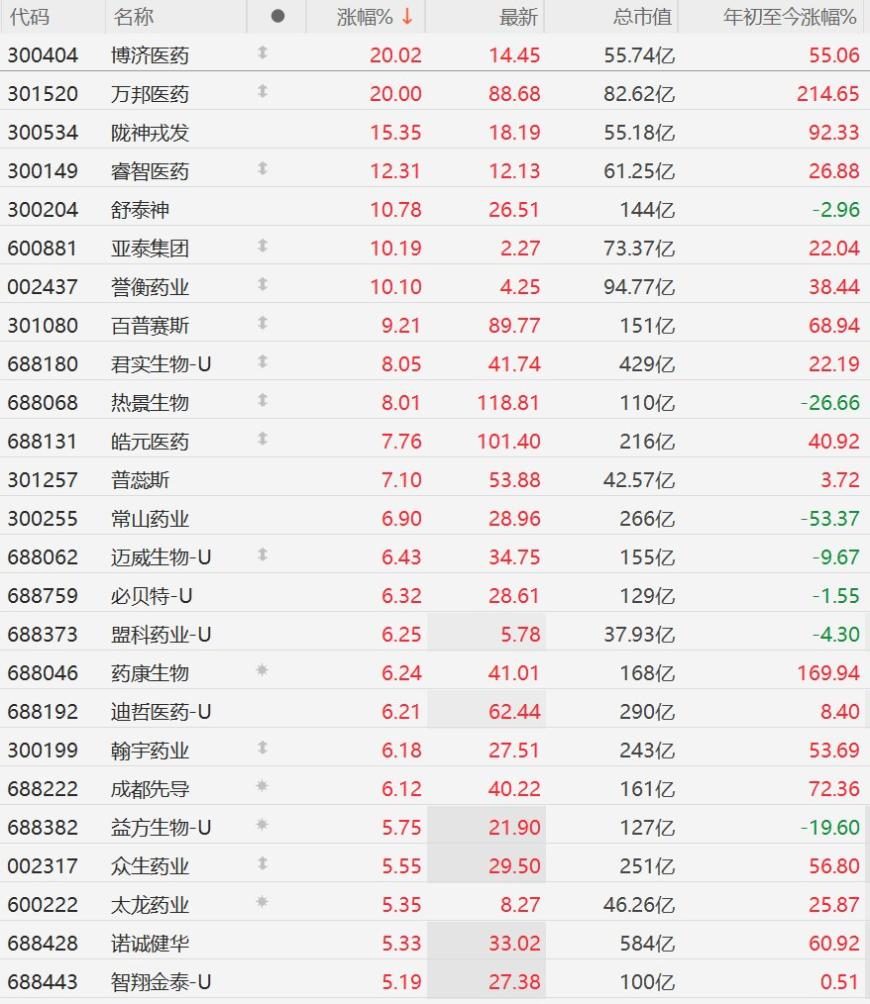Click the 429亿 market cap cell
This screenshot has height=1004, width=870.
click(647, 364)
